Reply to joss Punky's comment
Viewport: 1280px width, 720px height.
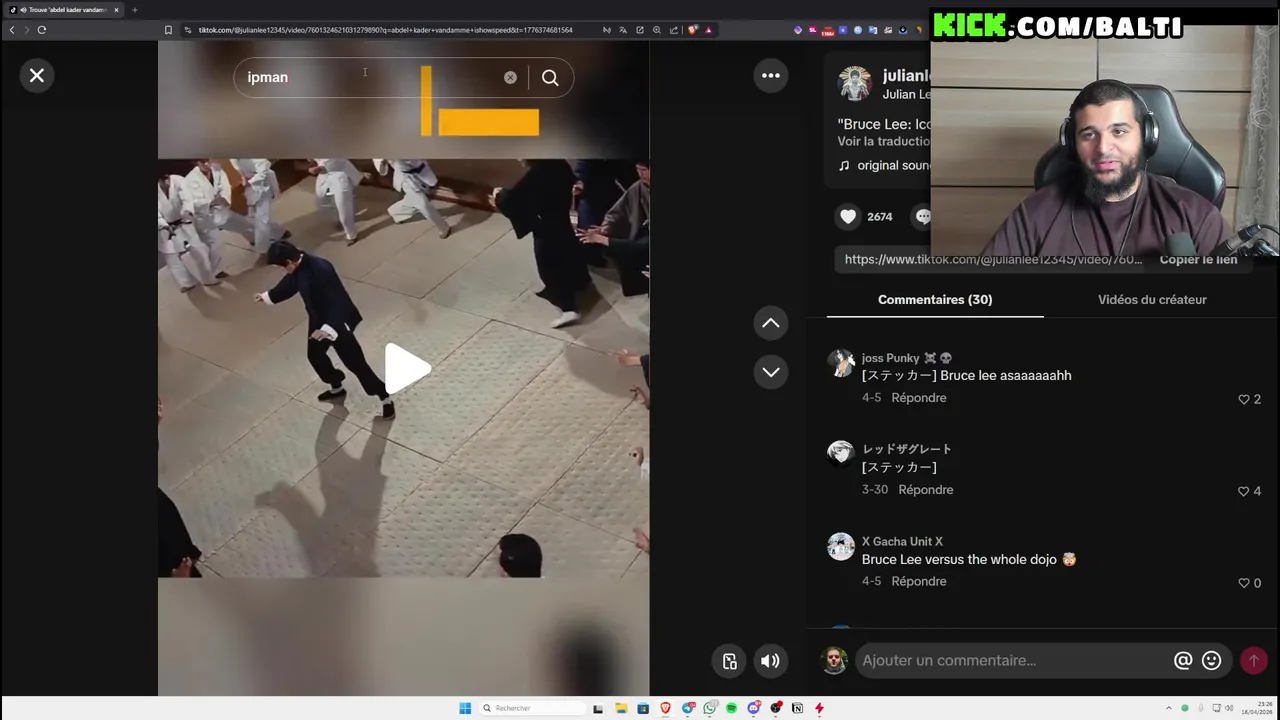(918, 398)
